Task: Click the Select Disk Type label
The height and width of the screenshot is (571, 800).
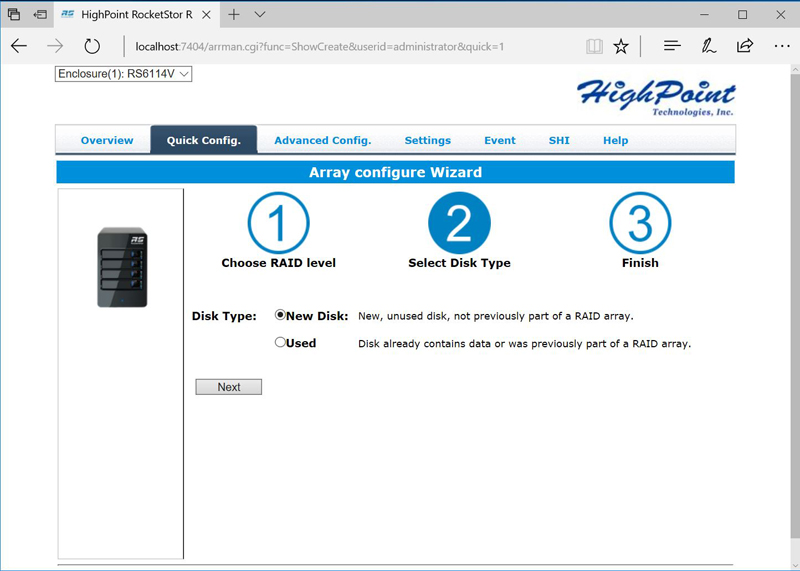Action: [459, 263]
